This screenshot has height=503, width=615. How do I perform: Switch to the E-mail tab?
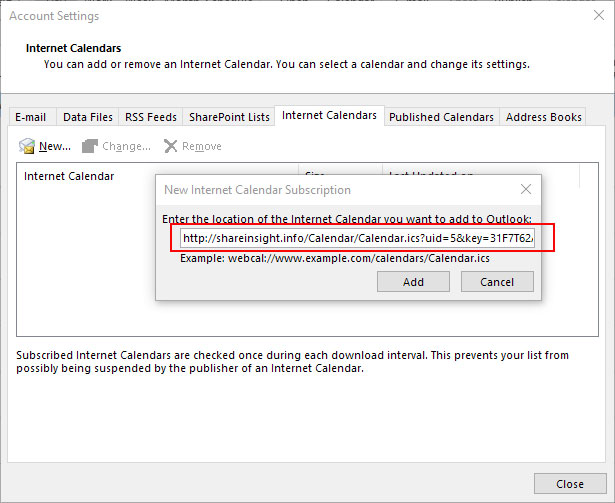pyautogui.click(x=31, y=117)
